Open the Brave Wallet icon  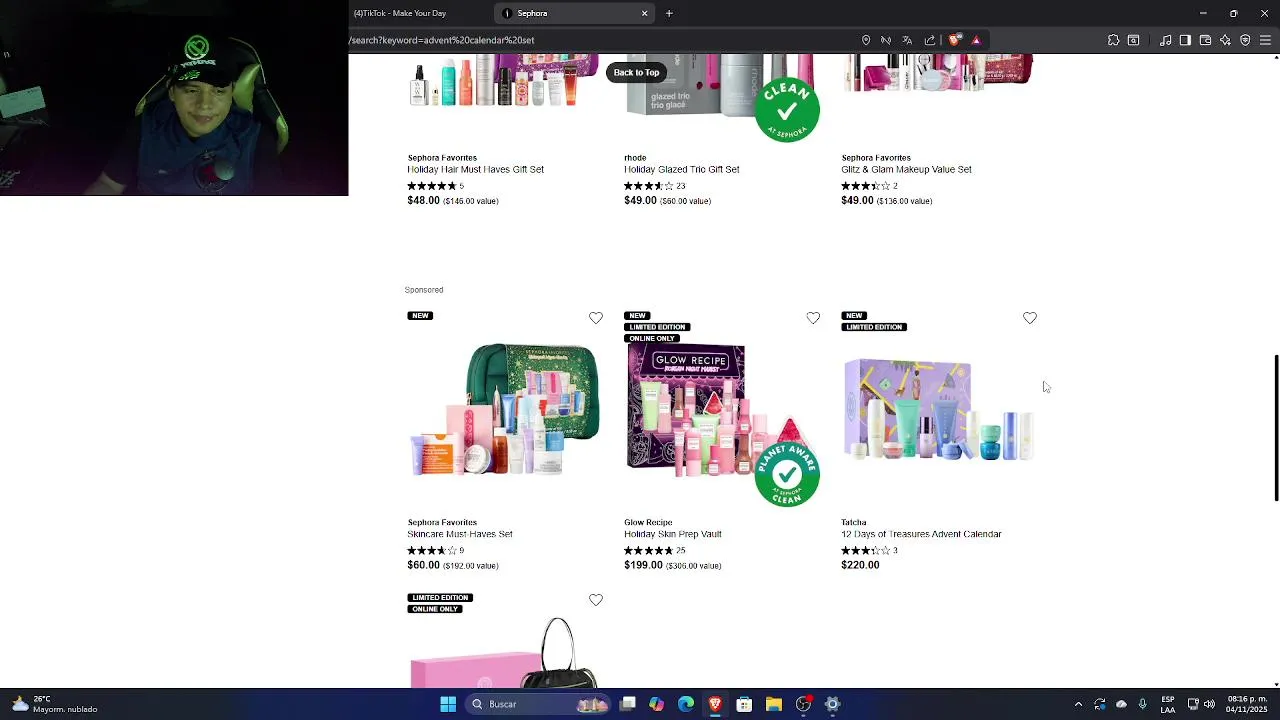(x=1205, y=40)
